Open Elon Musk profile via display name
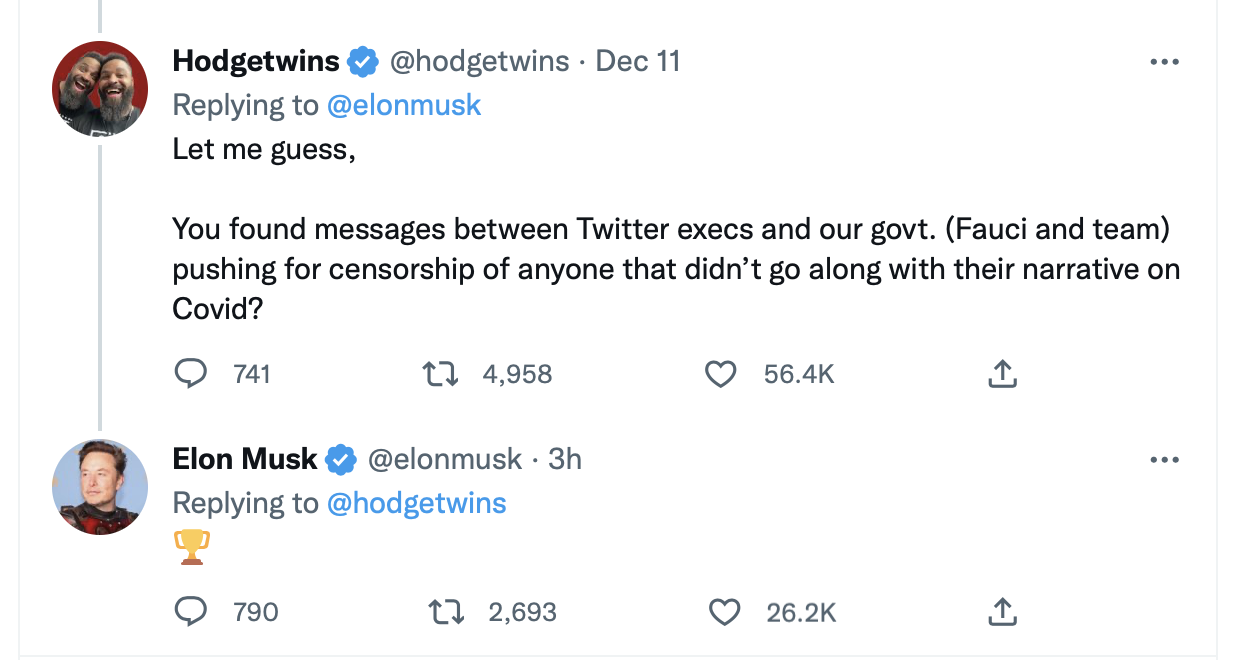 tap(244, 459)
